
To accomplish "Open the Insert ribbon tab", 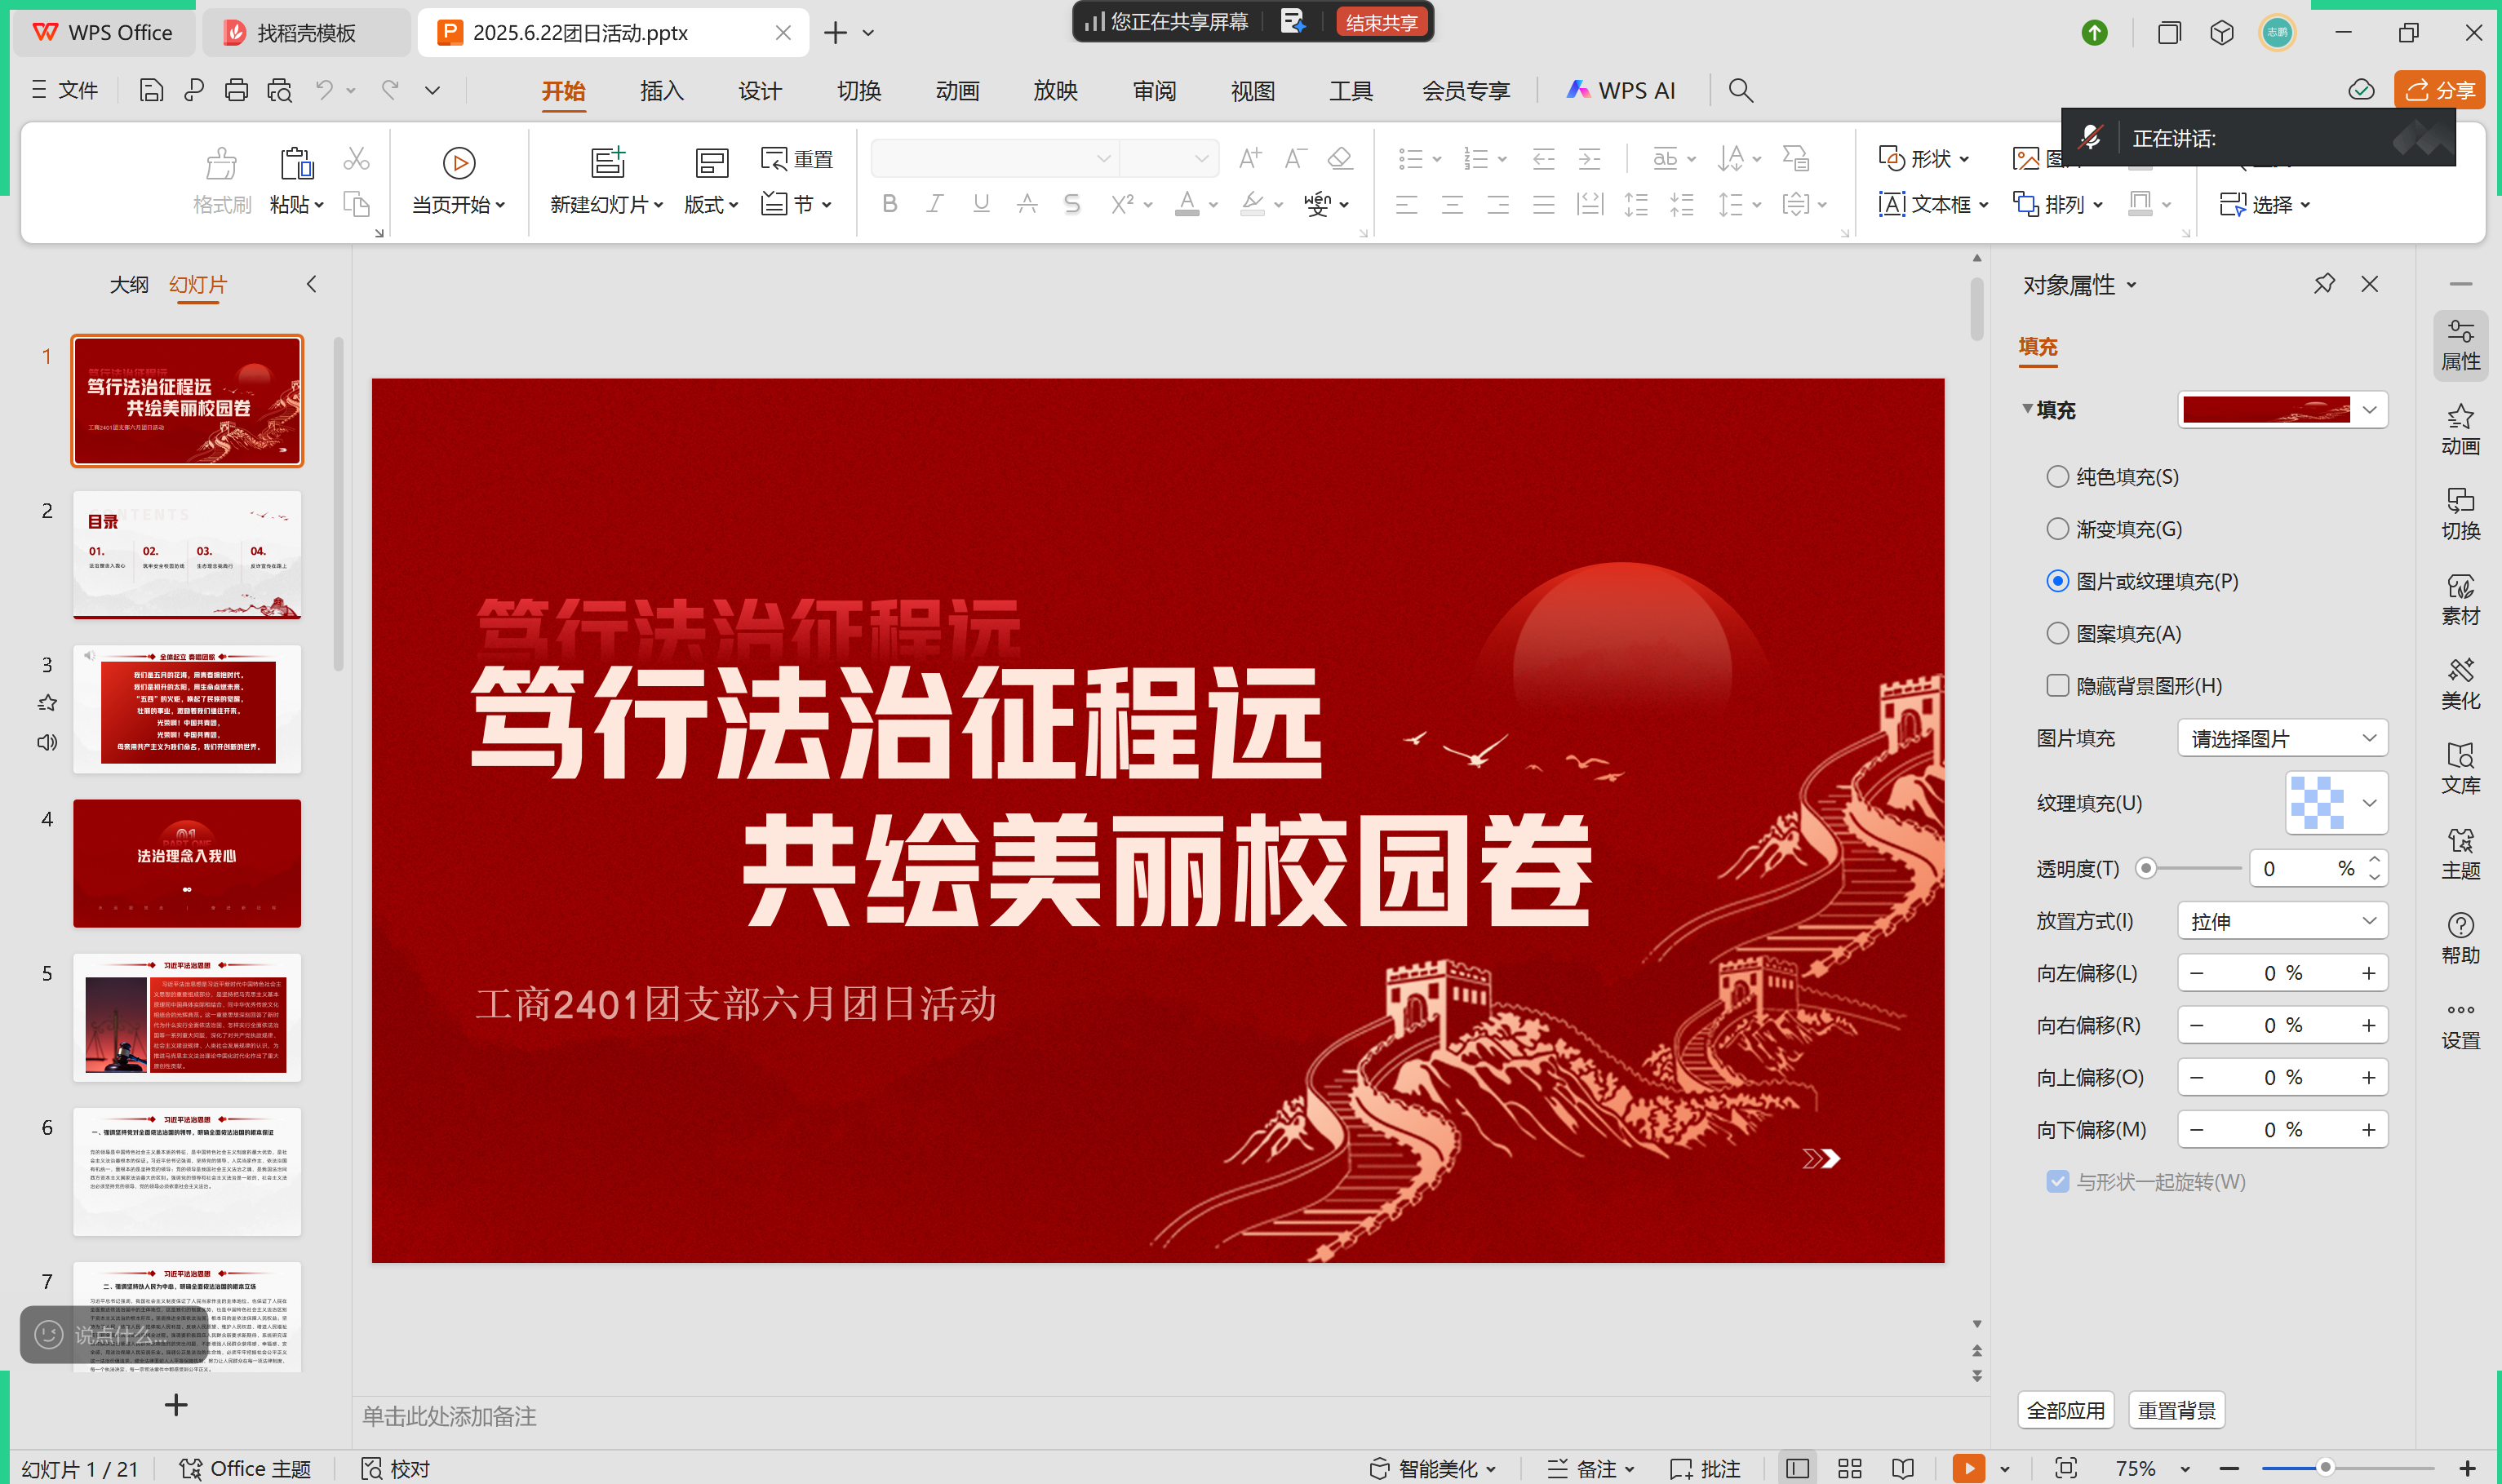I will [661, 91].
